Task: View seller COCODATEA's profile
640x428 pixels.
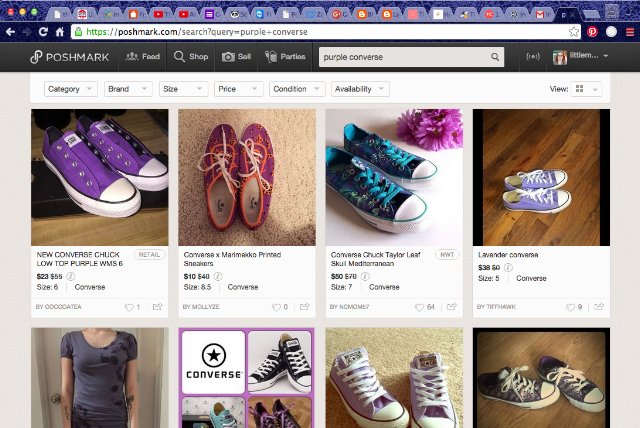Action: pyautogui.click(x=58, y=307)
